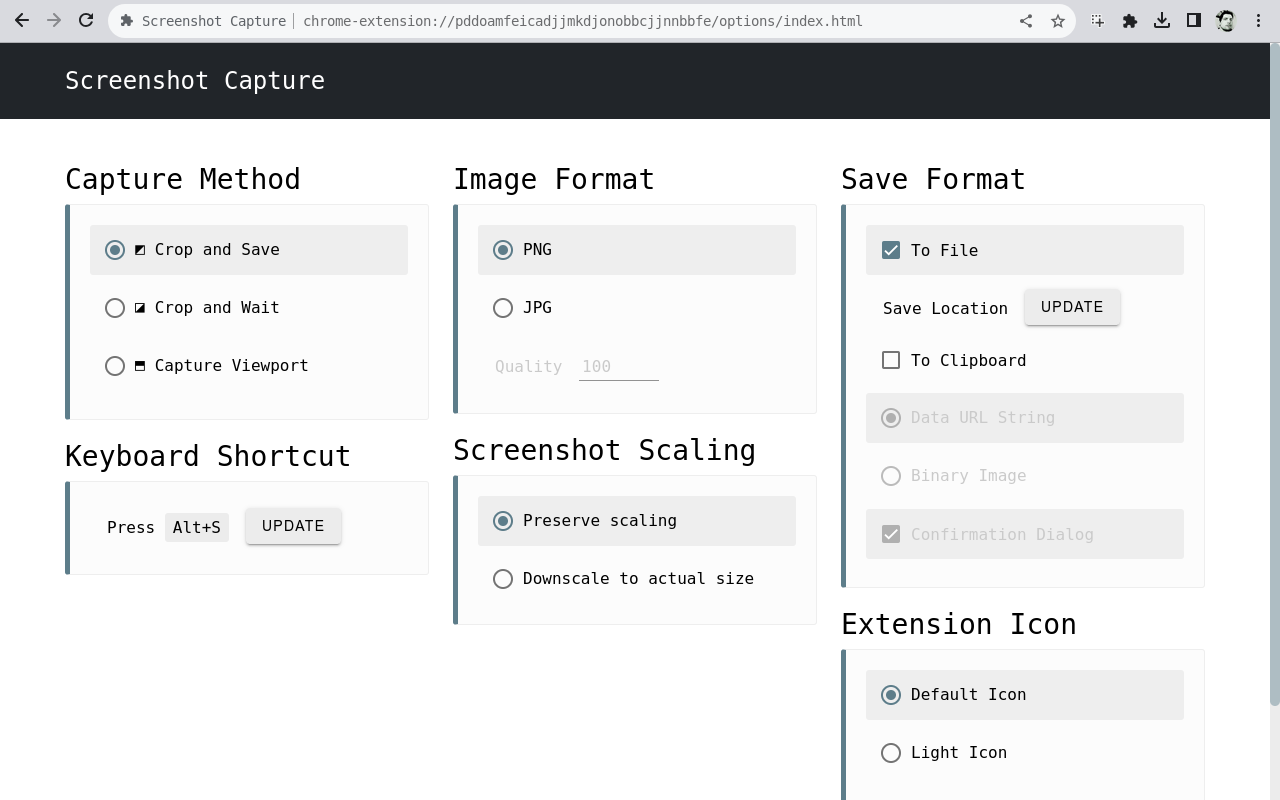Click the profile avatar icon
This screenshot has height=800, width=1280.
[1226, 21]
